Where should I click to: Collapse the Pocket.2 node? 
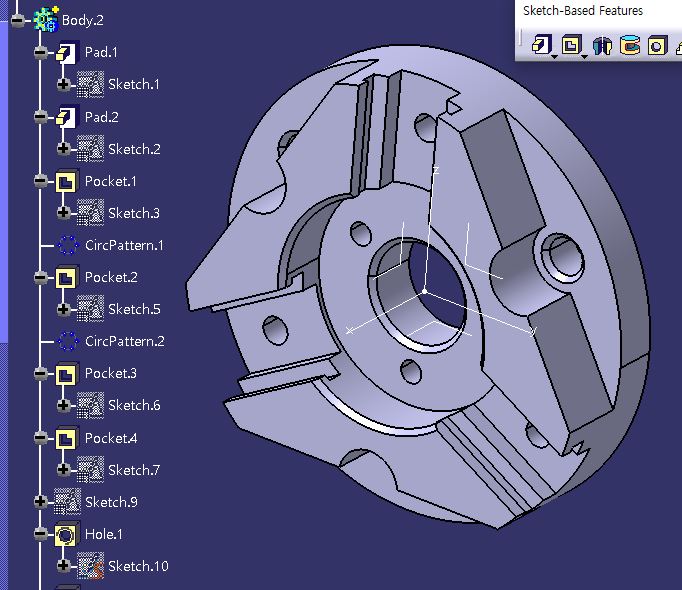tap(40, 277)
